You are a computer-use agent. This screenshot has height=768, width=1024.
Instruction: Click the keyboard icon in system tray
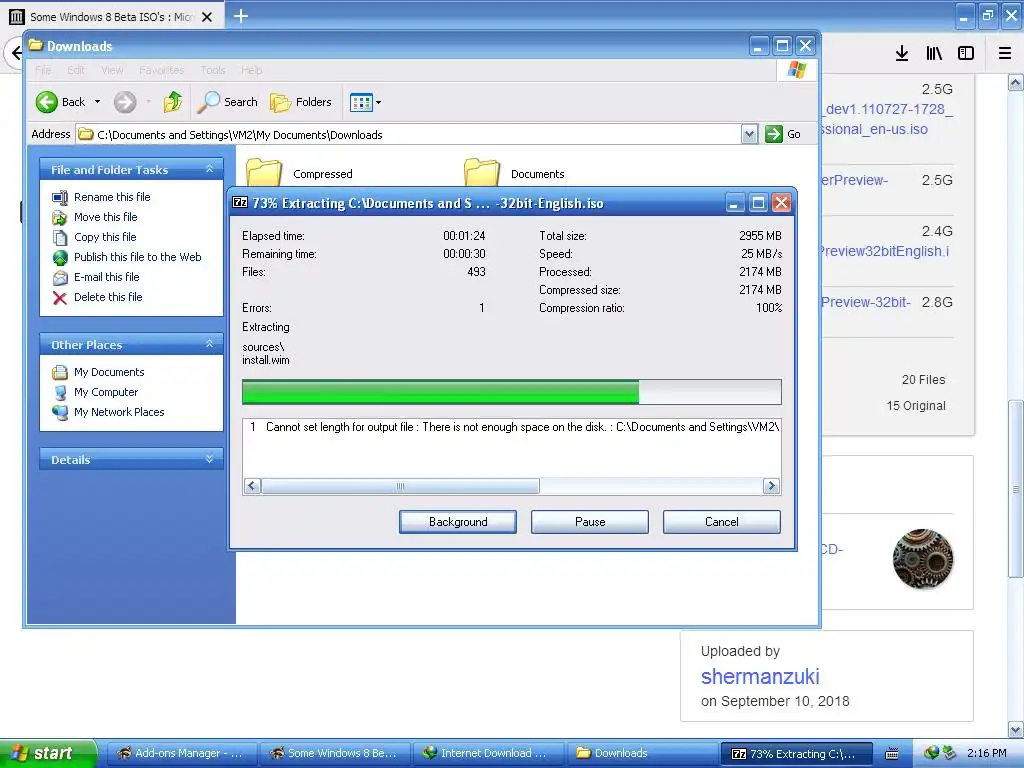(x=891, y=754)
